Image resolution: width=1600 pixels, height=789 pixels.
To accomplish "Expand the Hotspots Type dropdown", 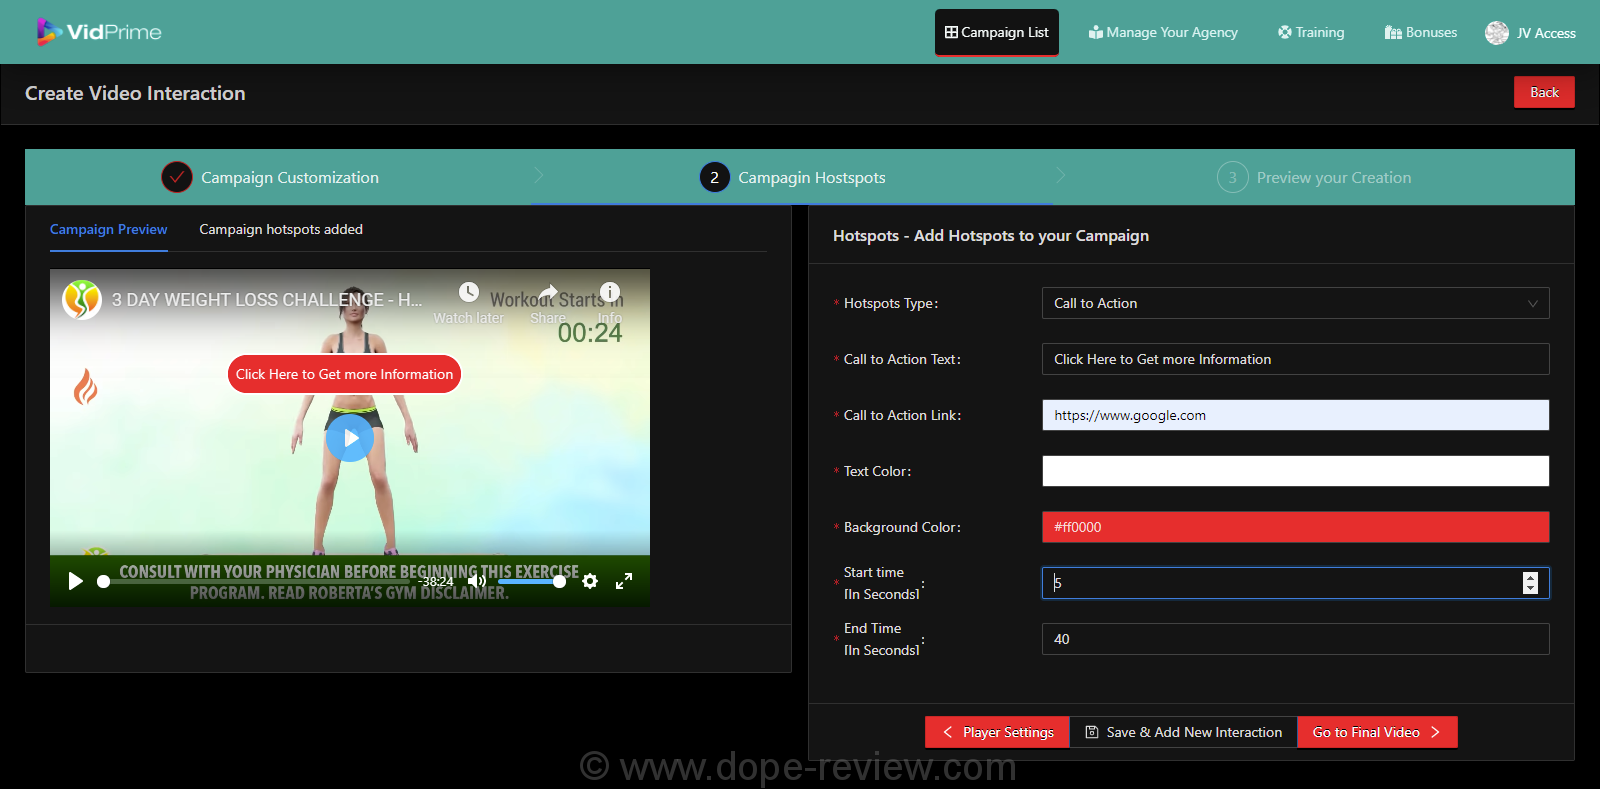I will [1295, 303].
